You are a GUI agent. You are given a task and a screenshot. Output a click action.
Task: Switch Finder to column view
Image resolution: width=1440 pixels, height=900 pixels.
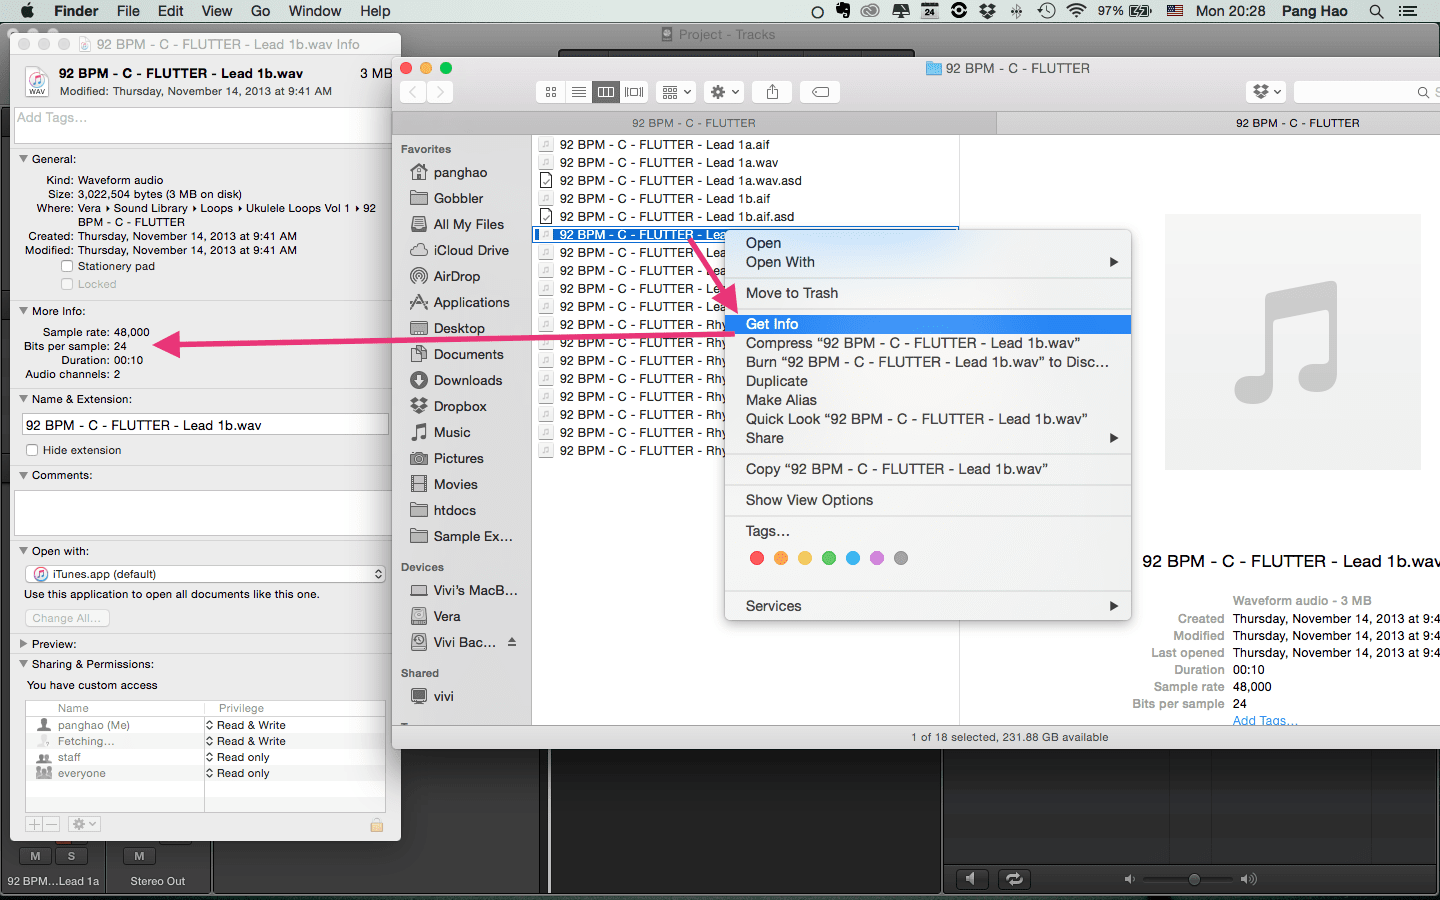click(x=606, y=92)
